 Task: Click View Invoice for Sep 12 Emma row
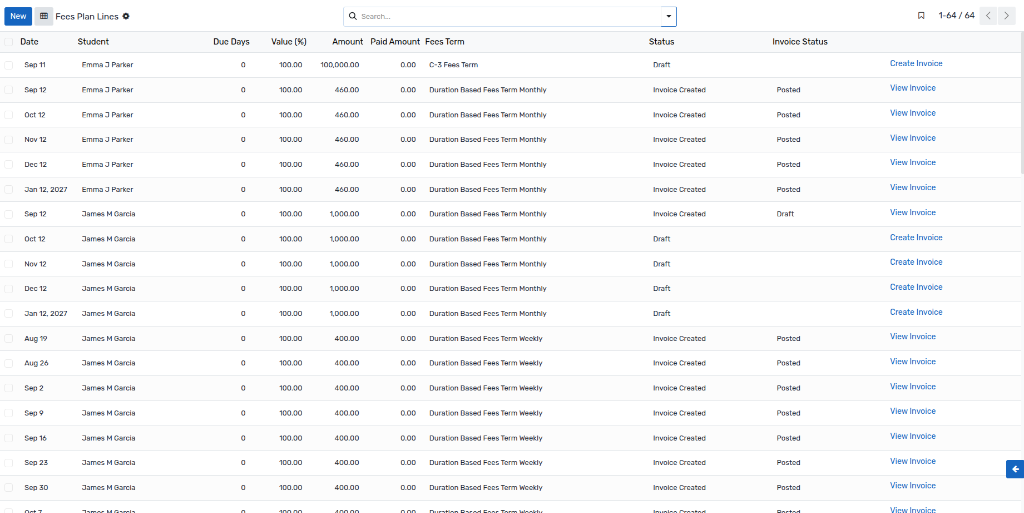[x=913, y=88]
